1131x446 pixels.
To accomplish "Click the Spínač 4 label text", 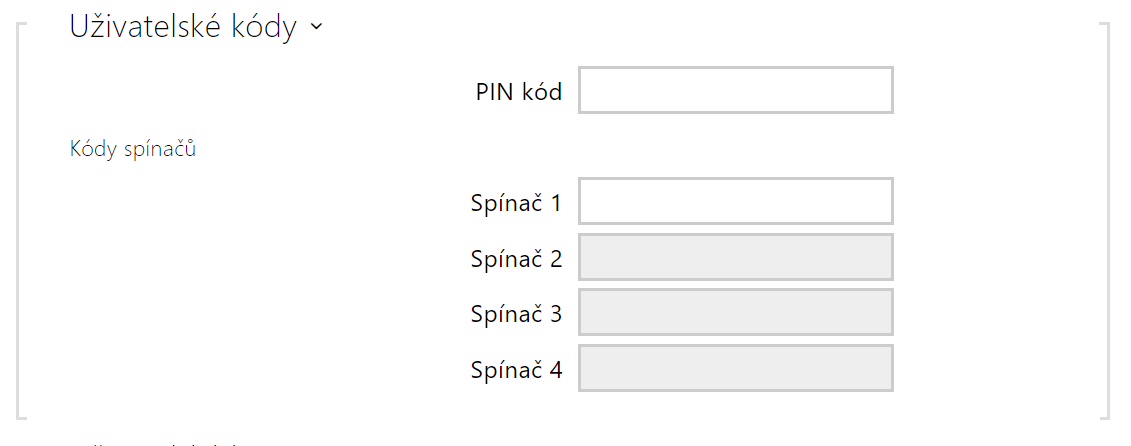I will [x=516, y=370].
